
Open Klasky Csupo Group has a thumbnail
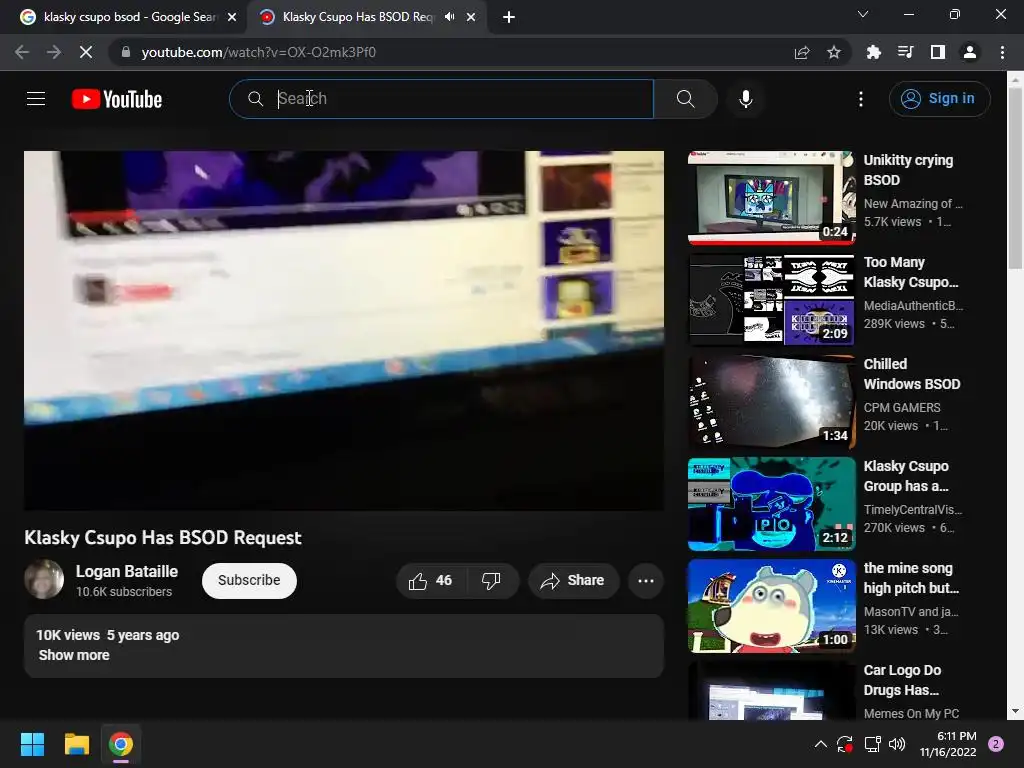point(771,504)
